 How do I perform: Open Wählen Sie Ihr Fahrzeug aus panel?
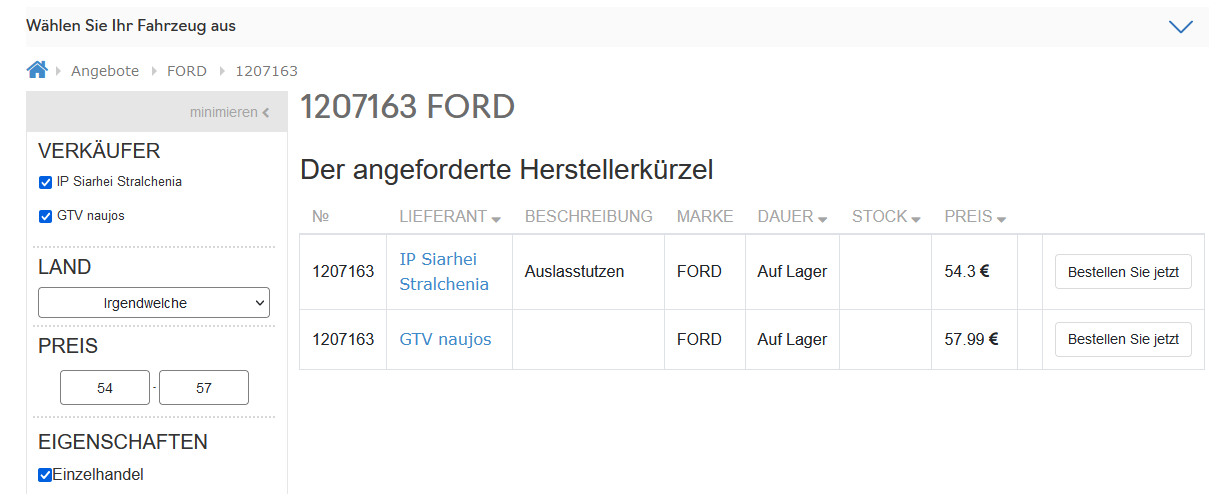coord(131,26)
